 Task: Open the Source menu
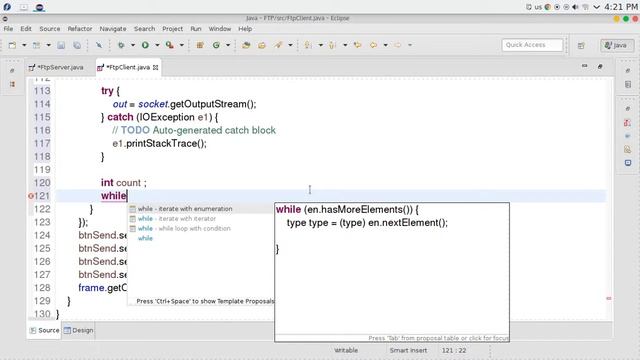[x=50, y=29]
